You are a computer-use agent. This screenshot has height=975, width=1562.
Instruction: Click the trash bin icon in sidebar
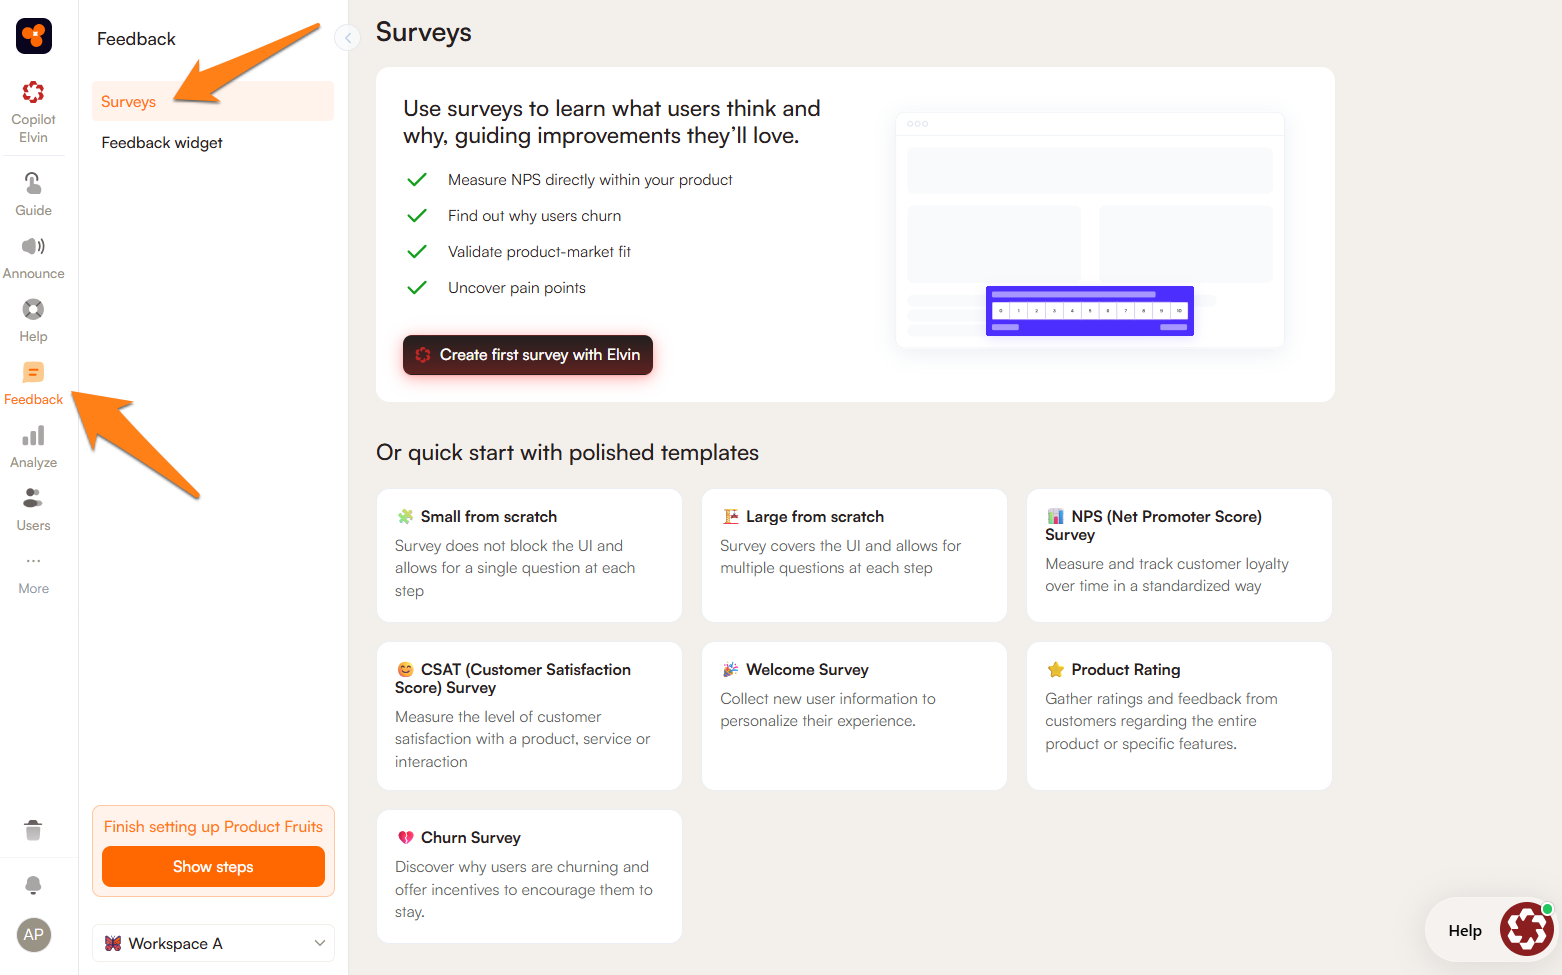coord(33,830)
